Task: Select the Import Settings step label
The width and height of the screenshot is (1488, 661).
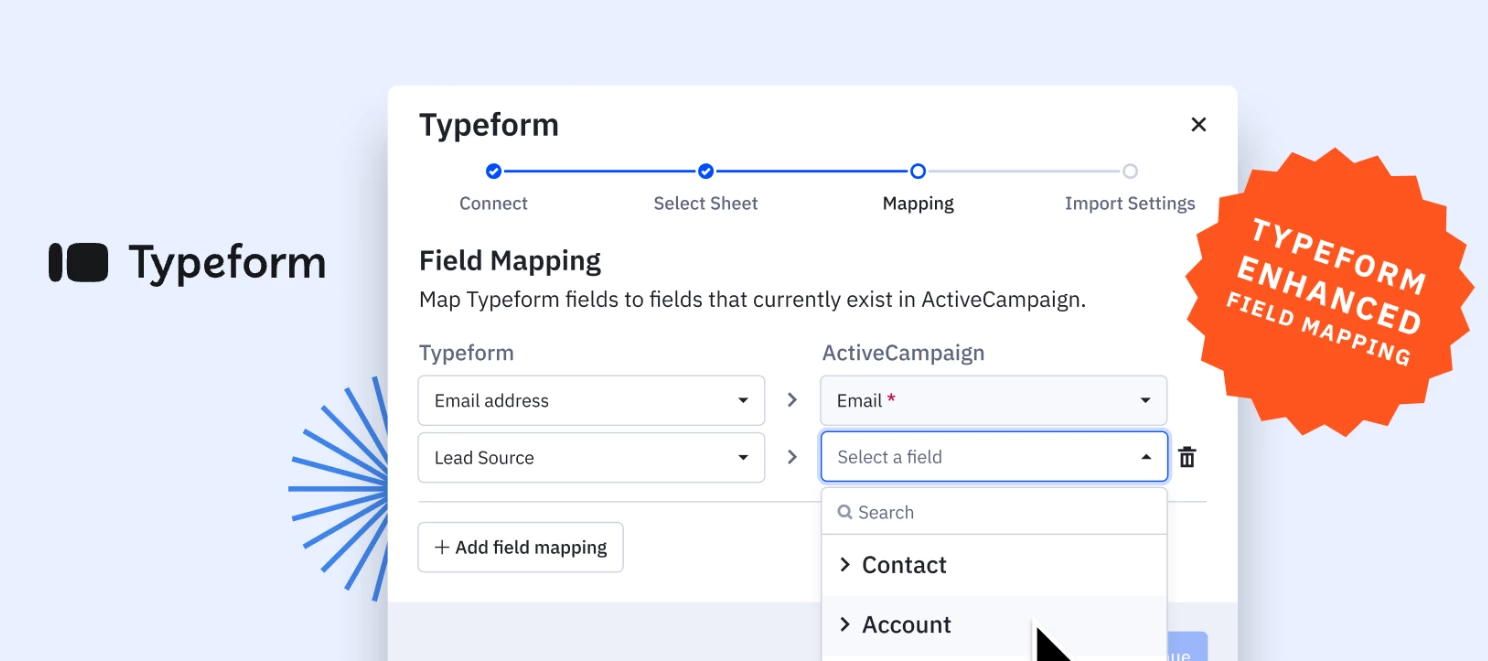Action: click(1130, 203)
